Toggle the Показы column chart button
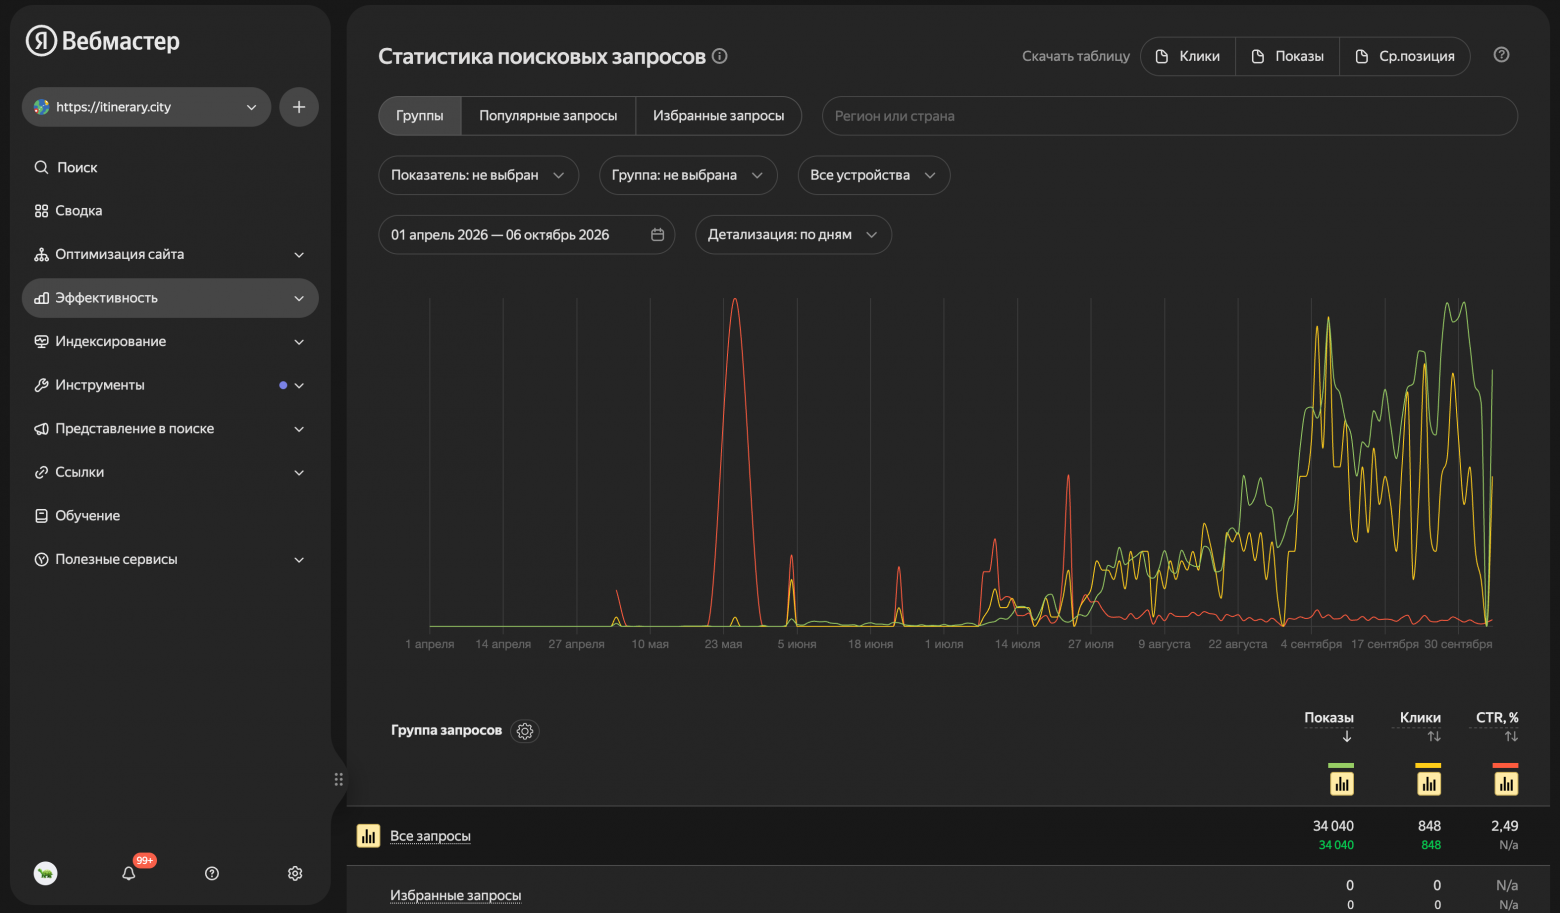The width and height of the screenshot is (1560, 913). point(1341,783)
